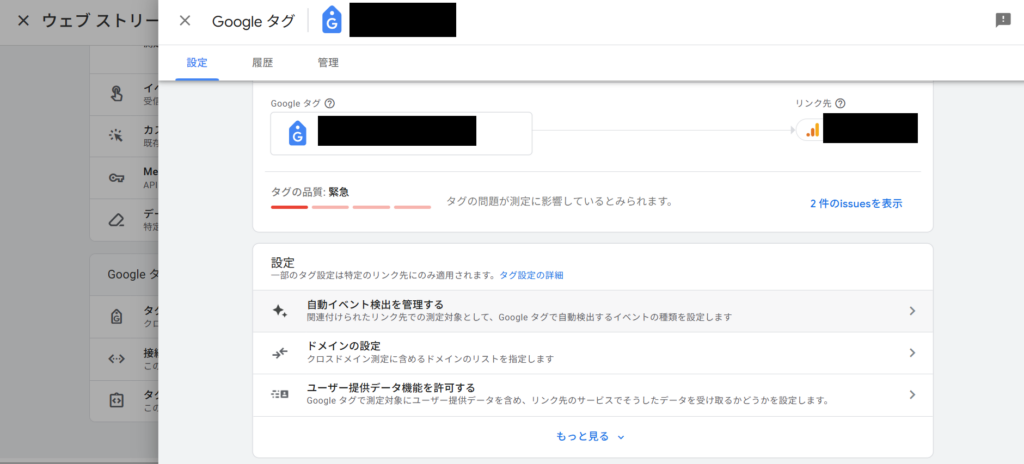Open ドメインの設定 row
Viewport: 1024px width, 464px height.
[x=592, y=353]
